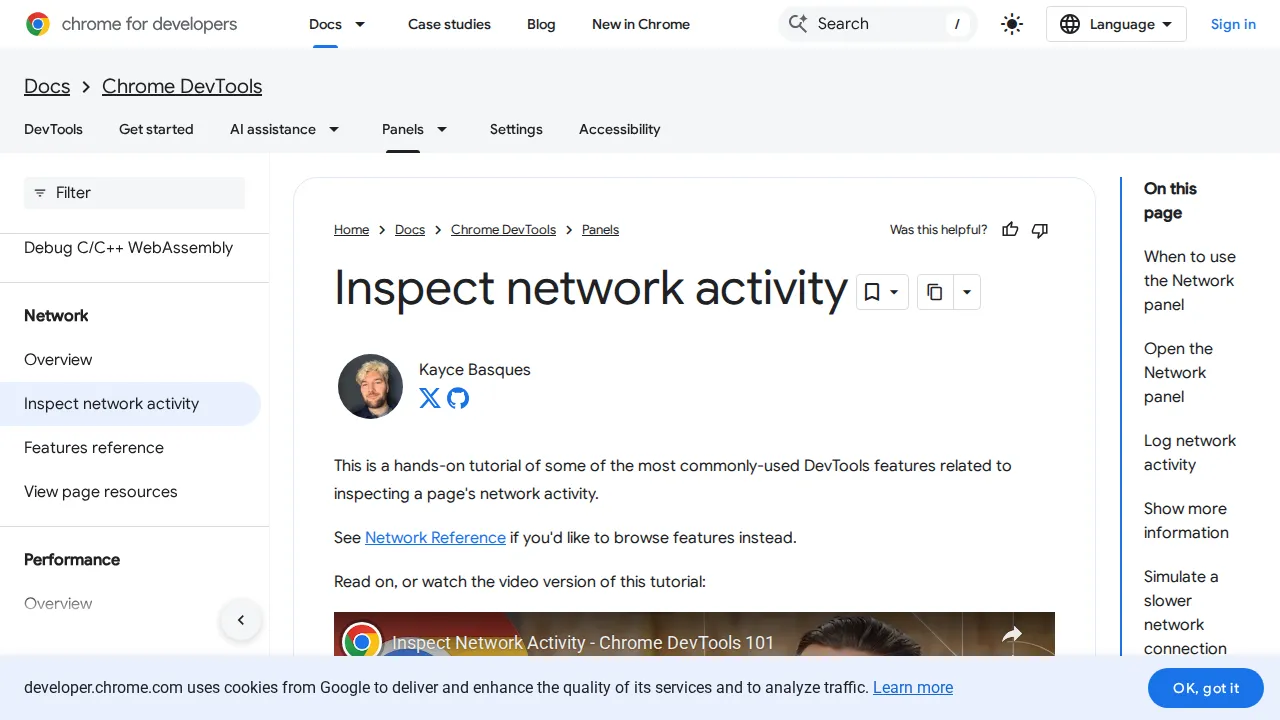Bookmark the Inspect network activity article
Image resolution: width=1280 pixels, height=720 pixels.
872,292
